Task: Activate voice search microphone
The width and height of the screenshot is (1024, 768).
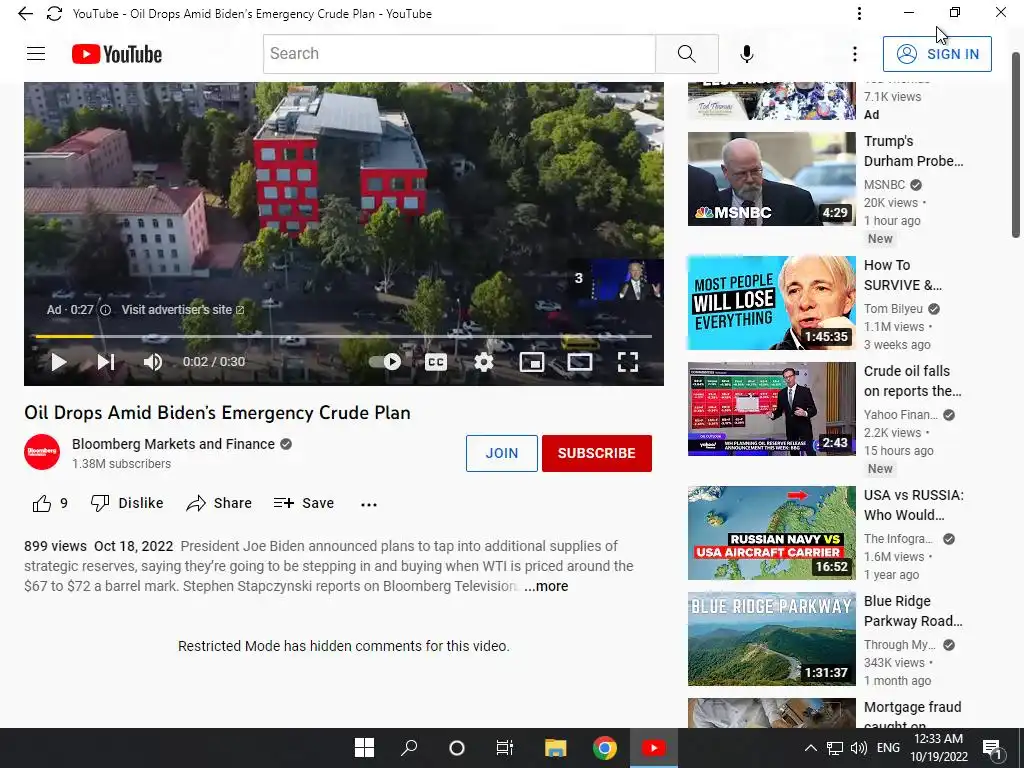Action: click(746, 54)
